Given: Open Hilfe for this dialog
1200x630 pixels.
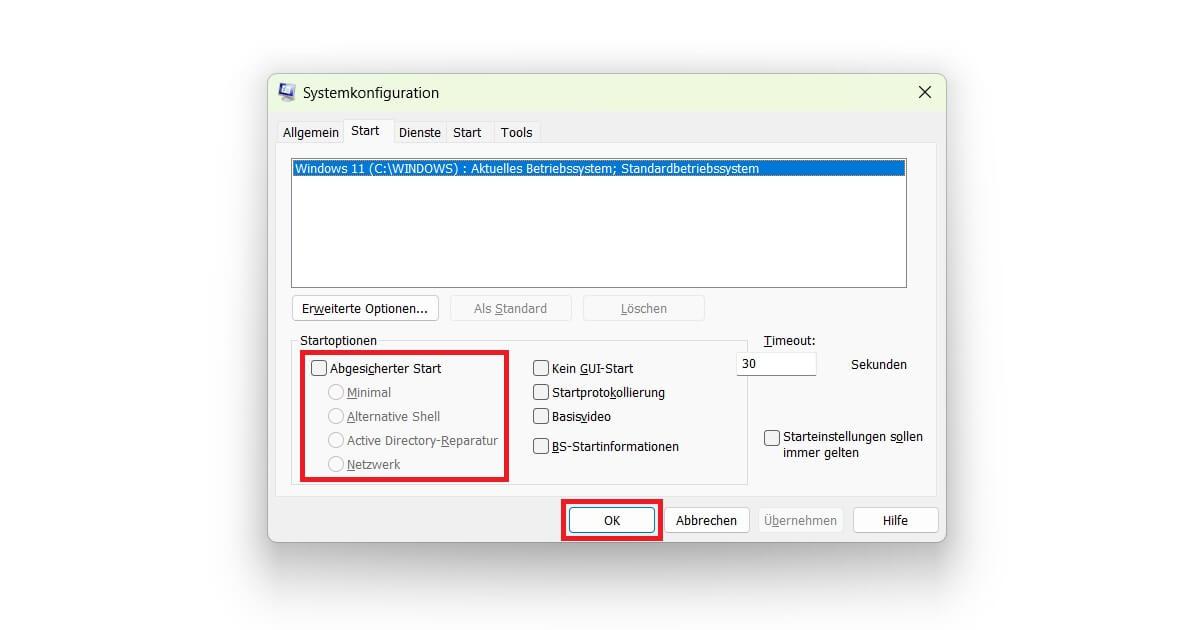Looking at the screenshot, I should tap(895, 520).
